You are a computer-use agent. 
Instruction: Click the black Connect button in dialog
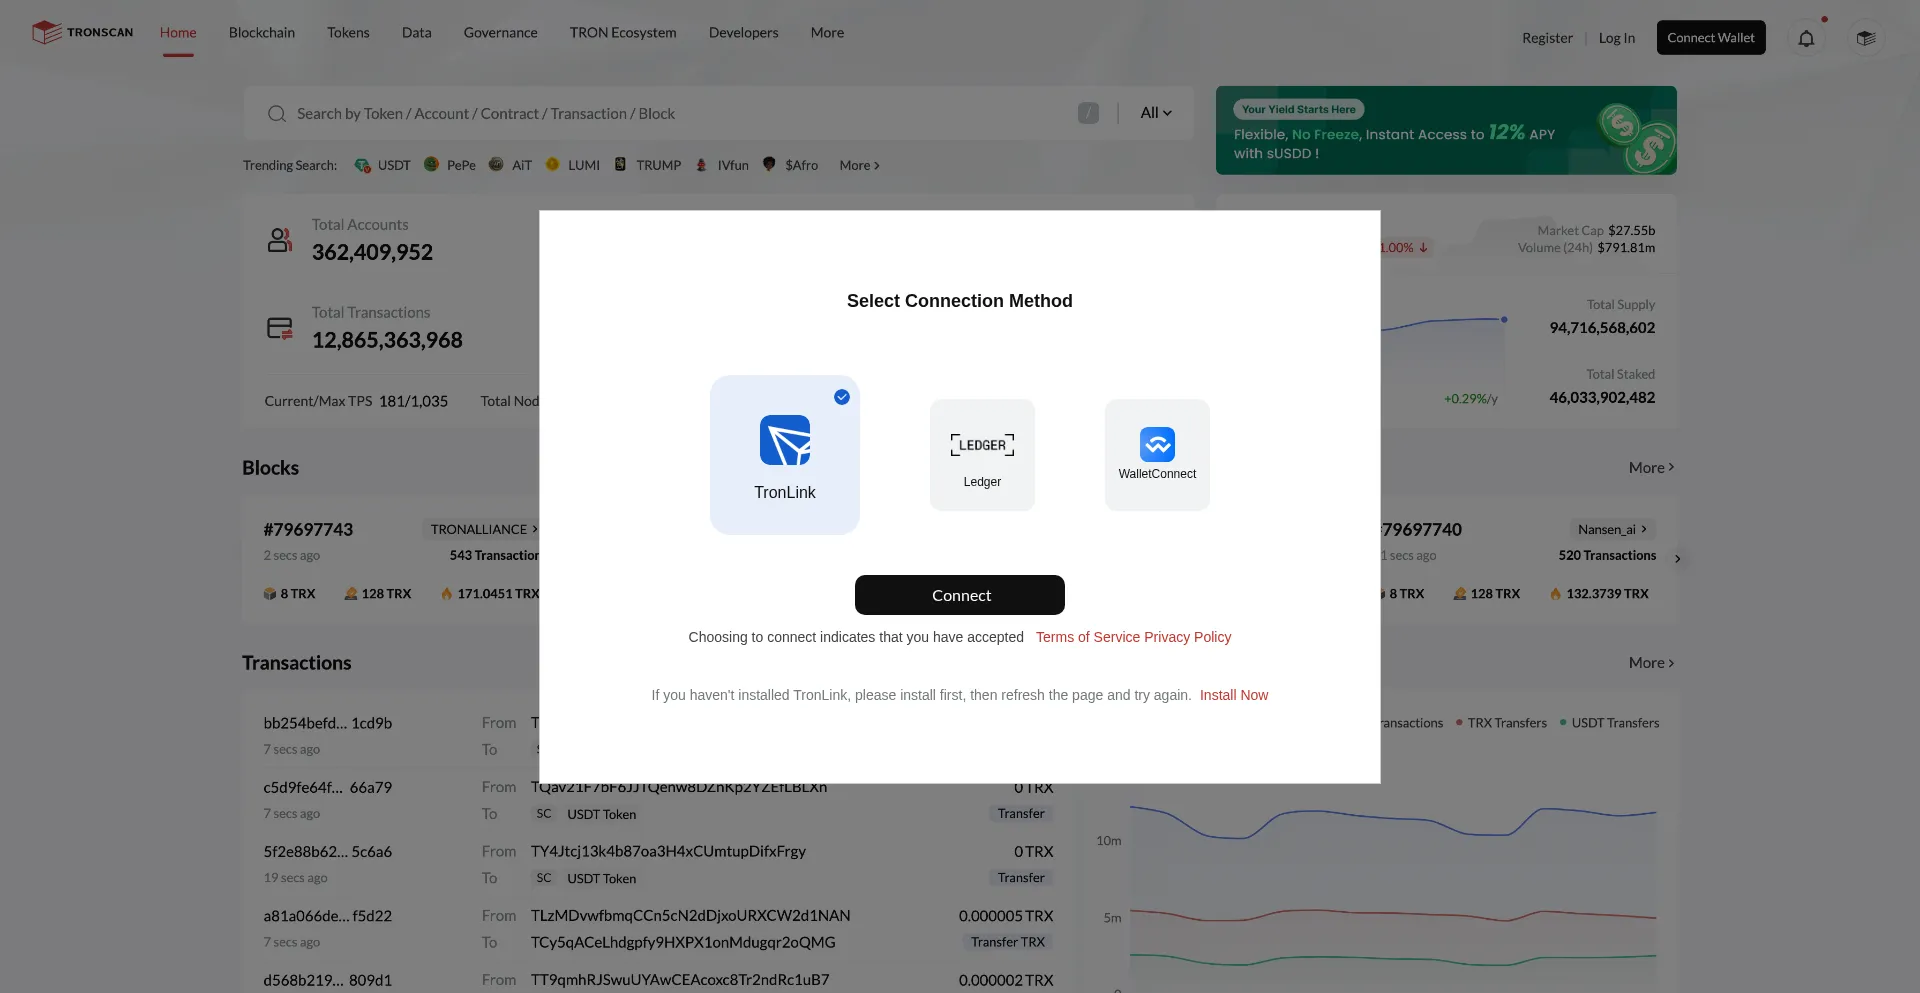pyautogui.click(x=960, y=595)
